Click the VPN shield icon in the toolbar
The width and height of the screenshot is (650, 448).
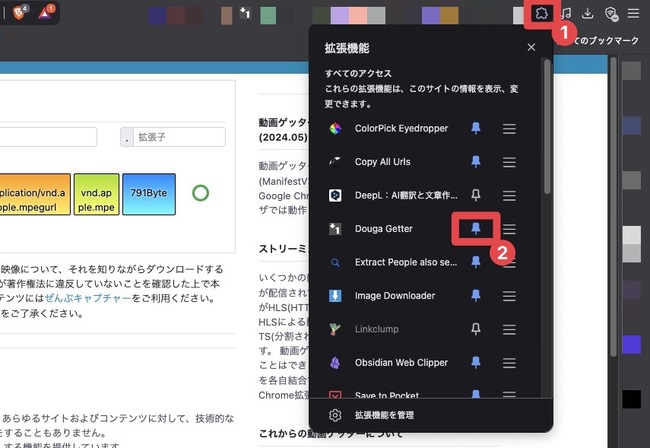click(x=611, y=14)
